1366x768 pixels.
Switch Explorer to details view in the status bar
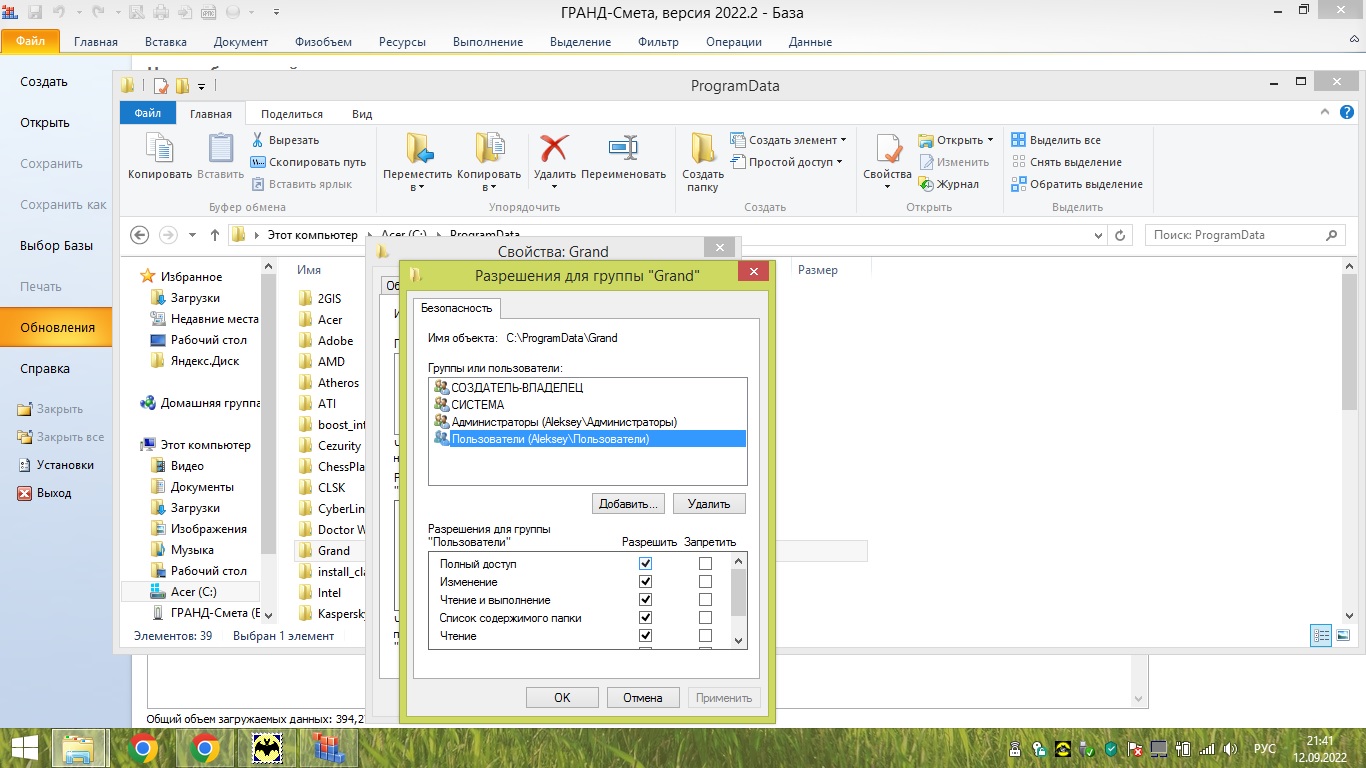1321,635
